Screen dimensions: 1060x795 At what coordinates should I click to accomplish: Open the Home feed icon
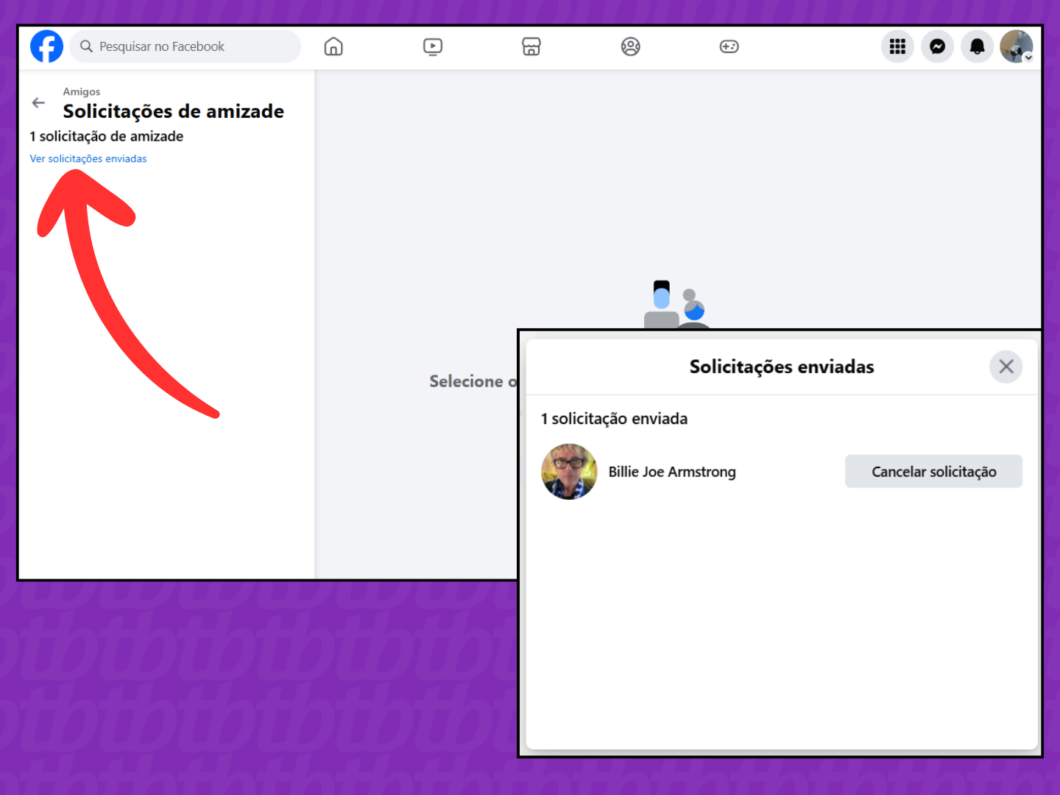point(333,46)
